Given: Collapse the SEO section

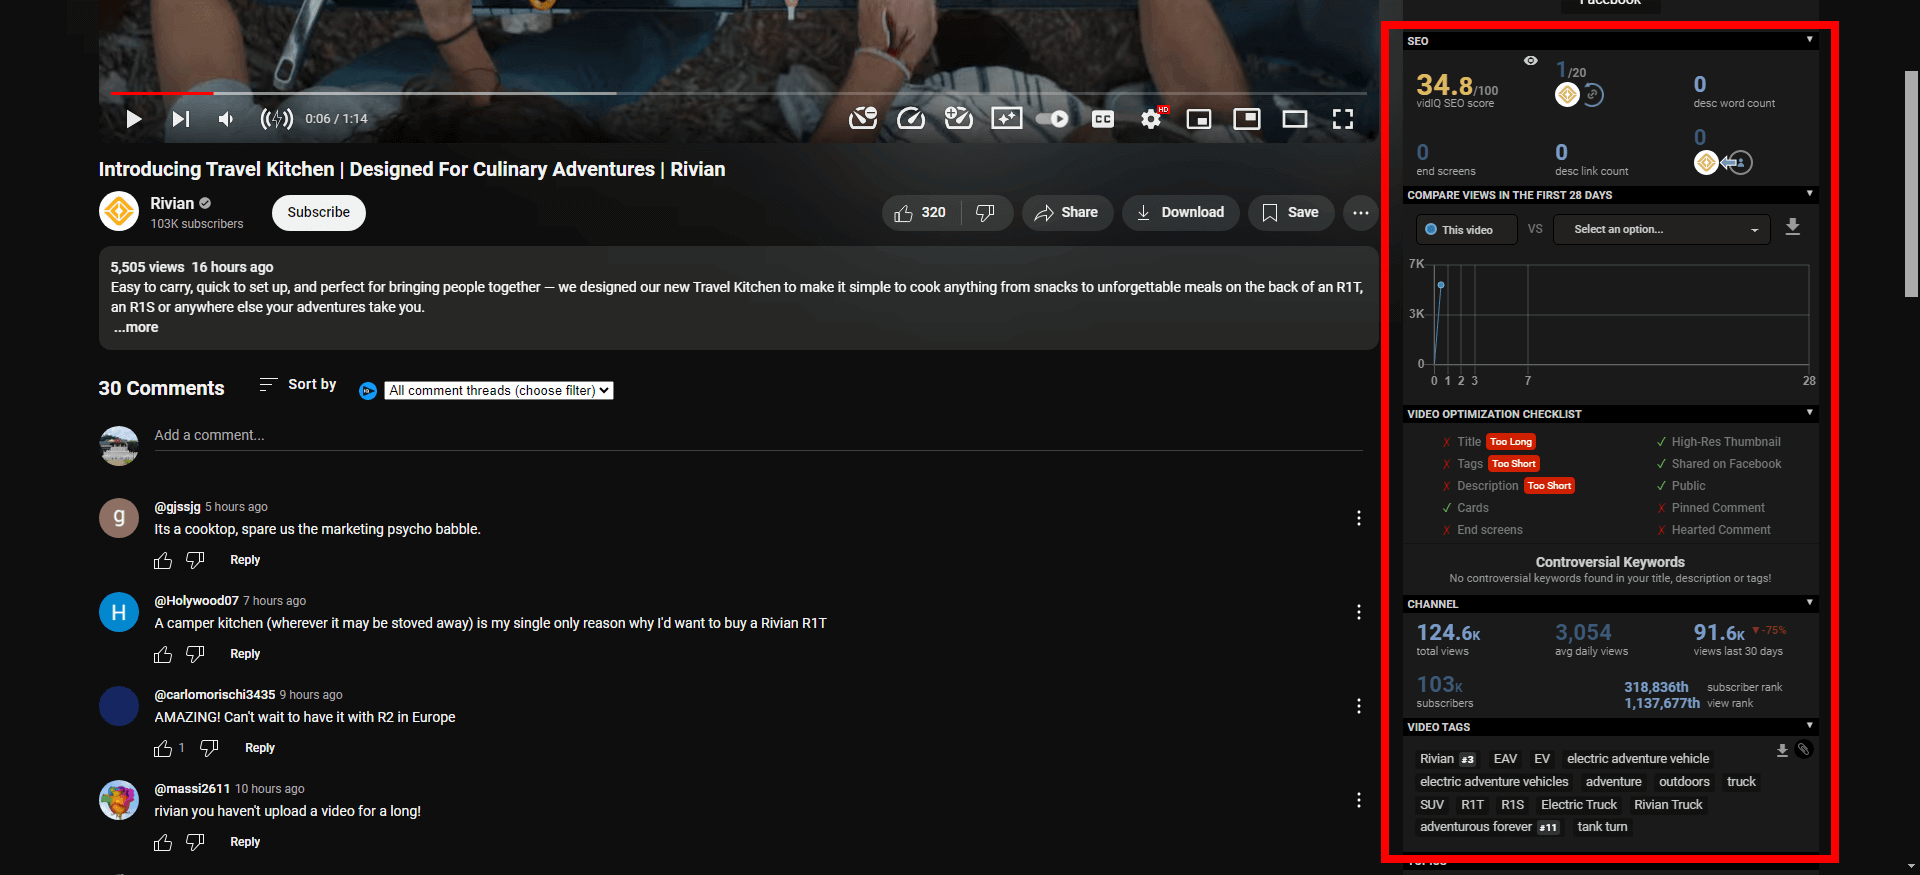Looking at the screenshot, I should (x=1810, y=40).
